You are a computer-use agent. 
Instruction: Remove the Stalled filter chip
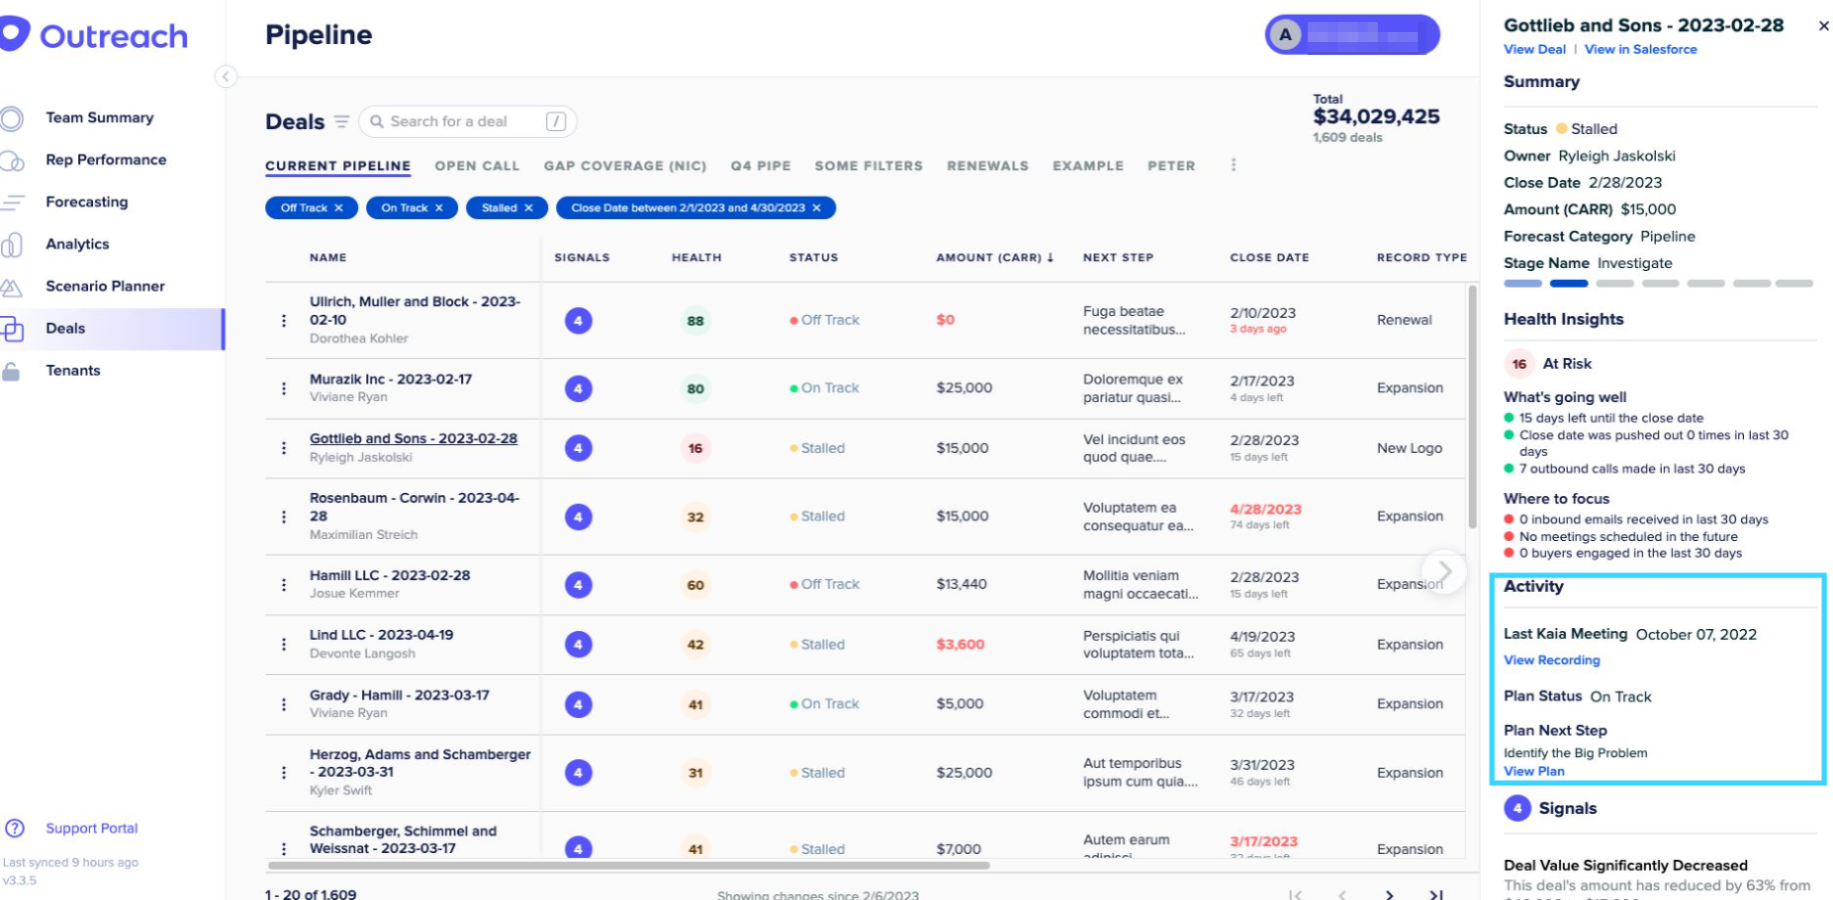[529, 208]
